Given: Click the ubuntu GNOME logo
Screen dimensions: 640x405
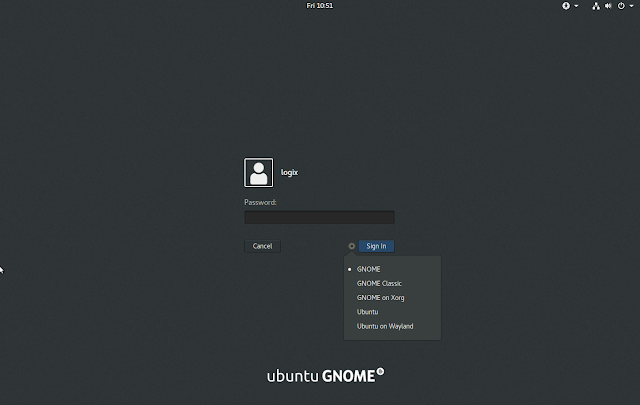Looking at the screenshot, I should click(x=324, y=377).
